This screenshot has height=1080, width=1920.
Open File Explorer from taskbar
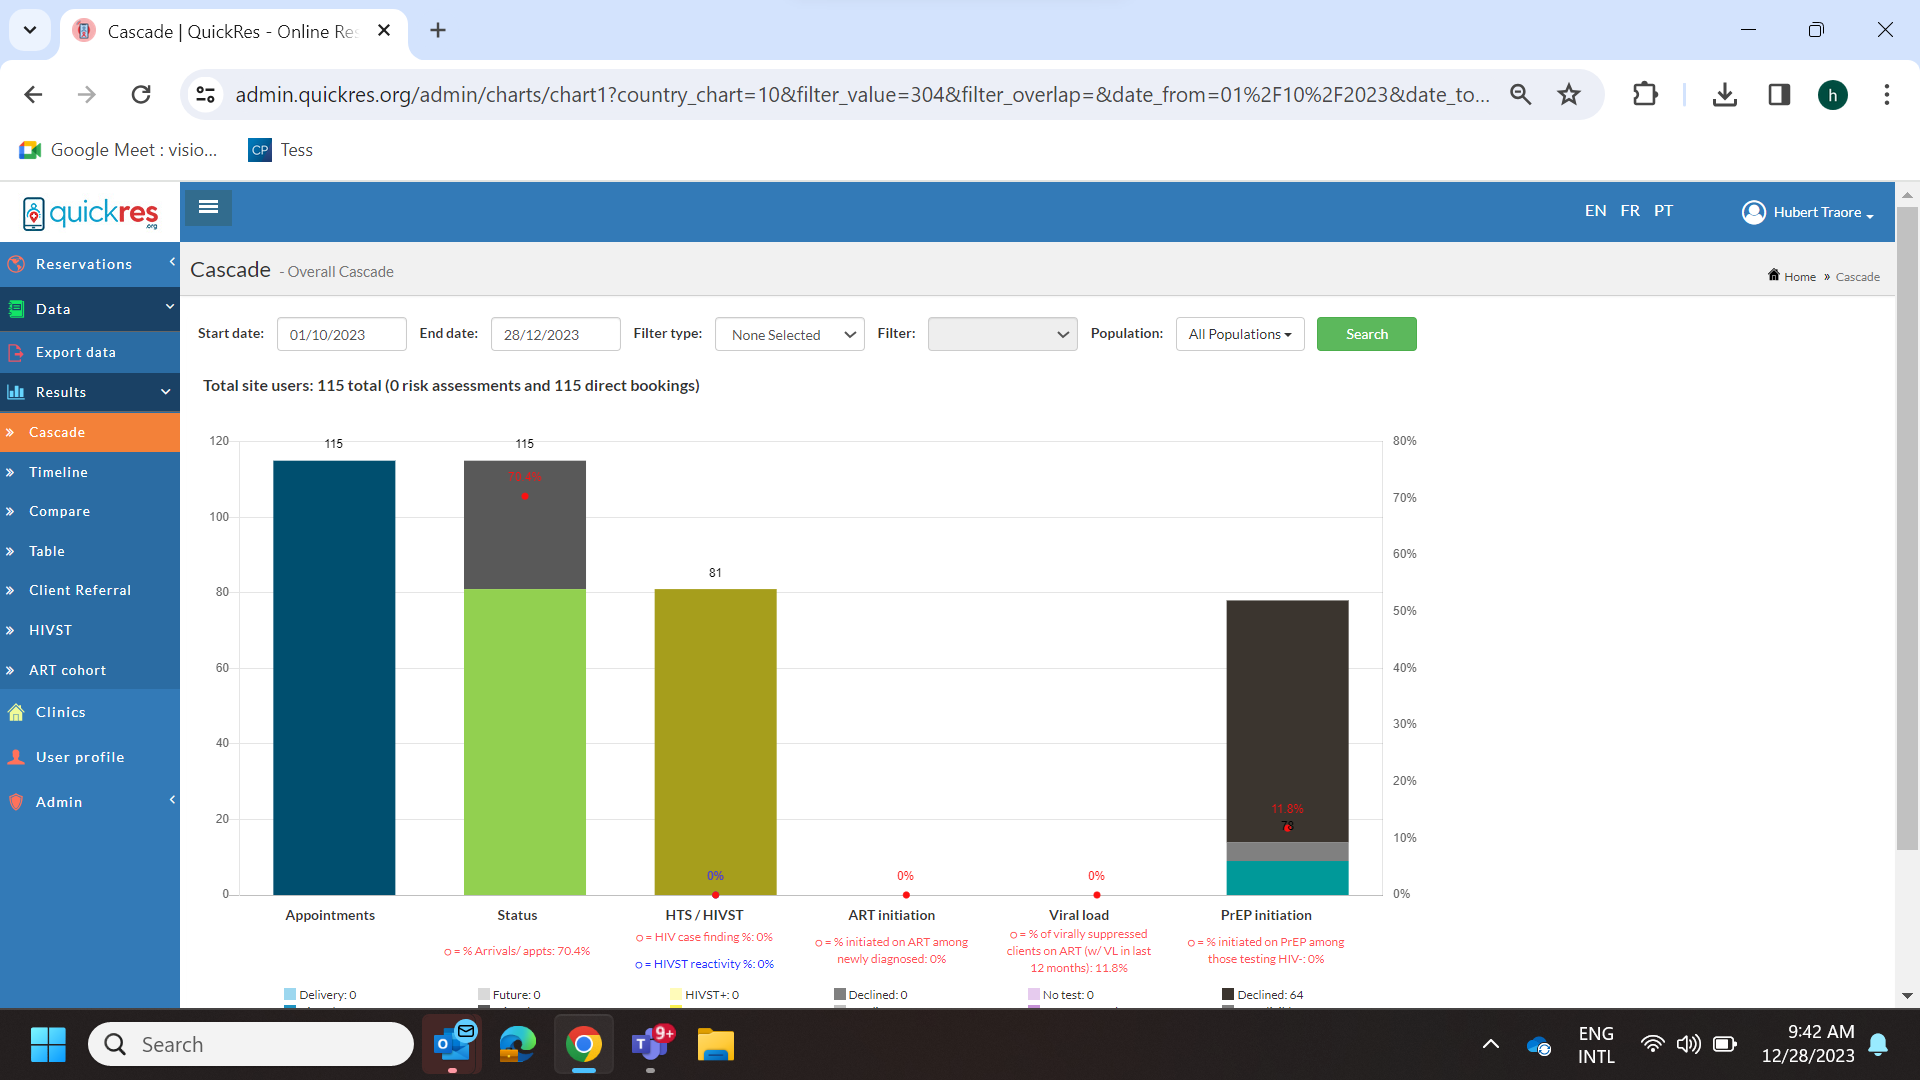(715, 1045)
